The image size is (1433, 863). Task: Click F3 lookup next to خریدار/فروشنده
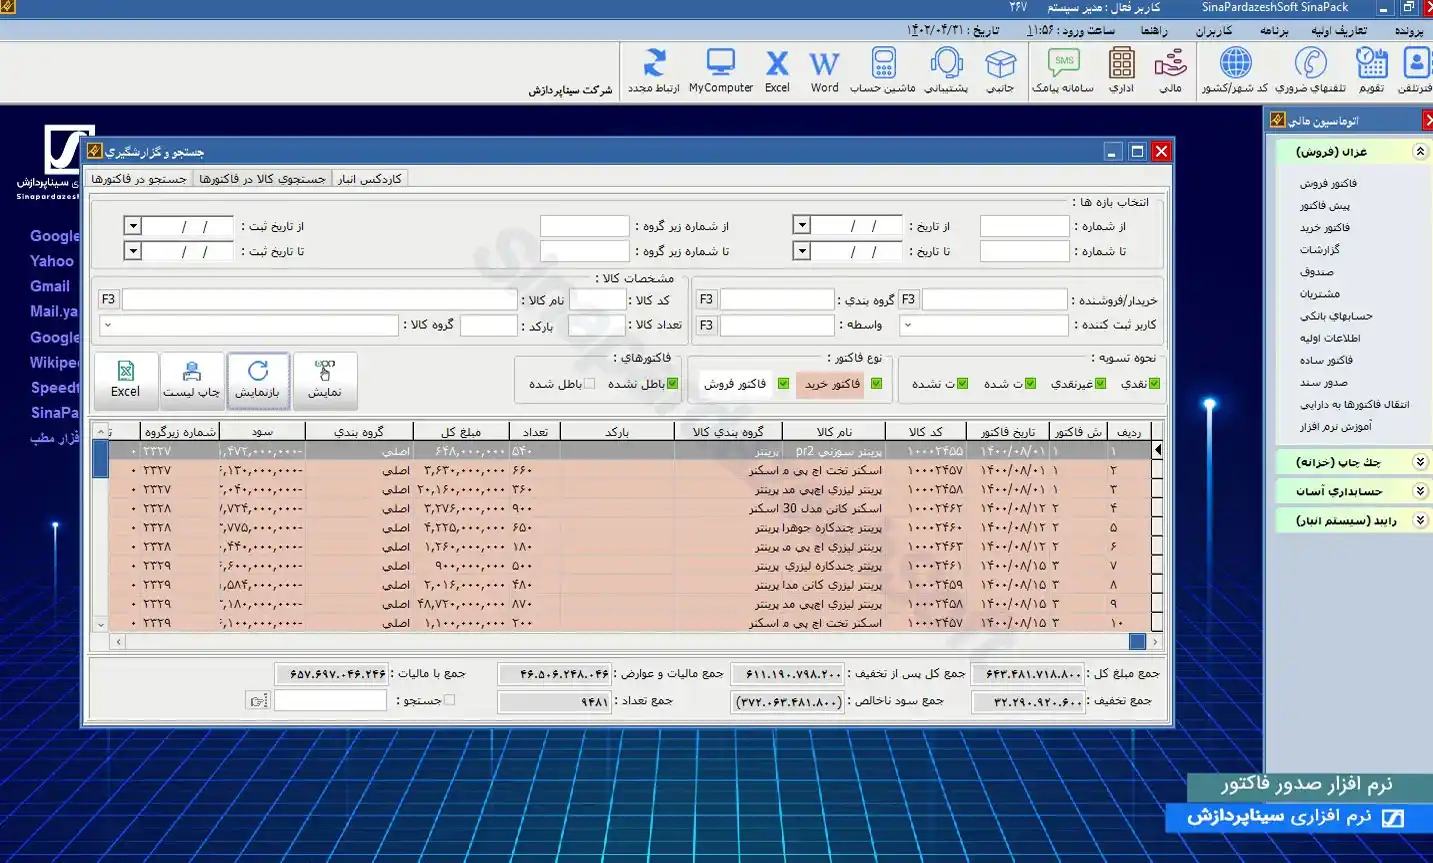[x=908, y=299]
